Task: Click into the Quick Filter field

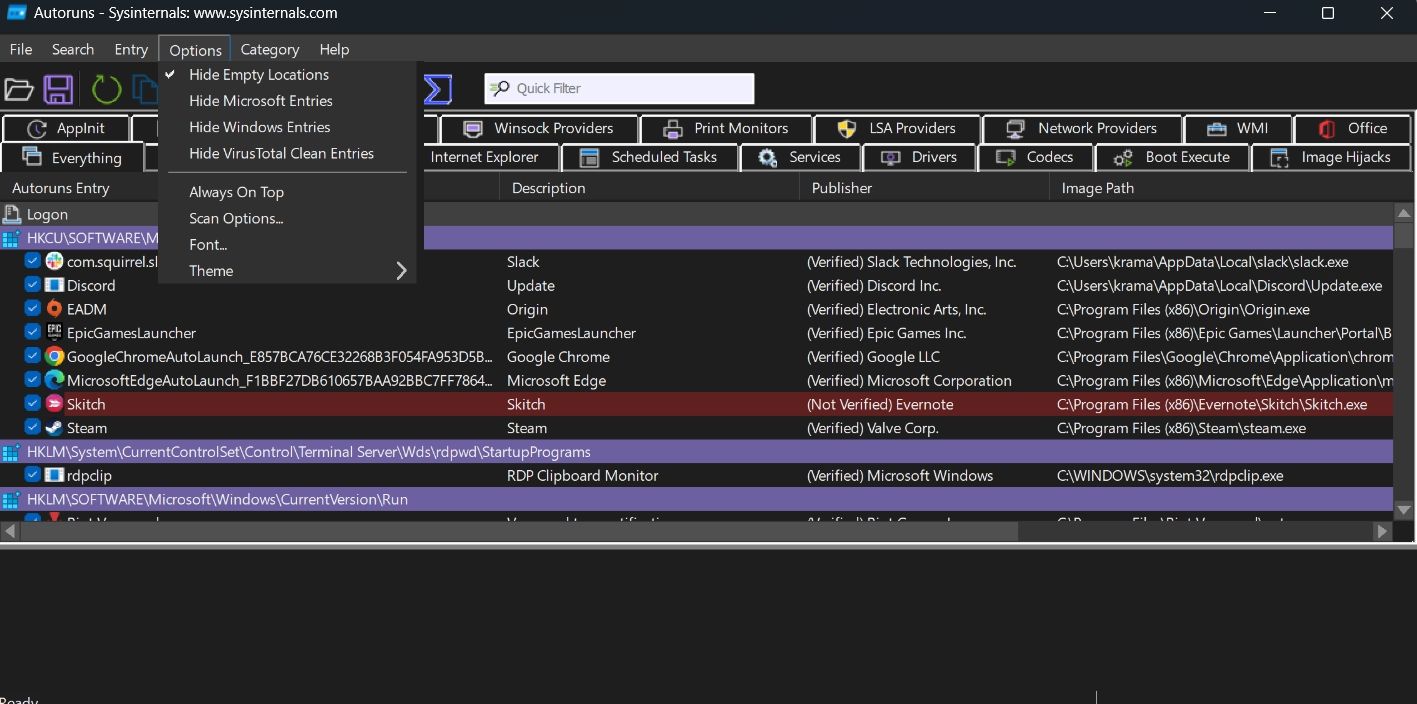Action: point(619,88)
